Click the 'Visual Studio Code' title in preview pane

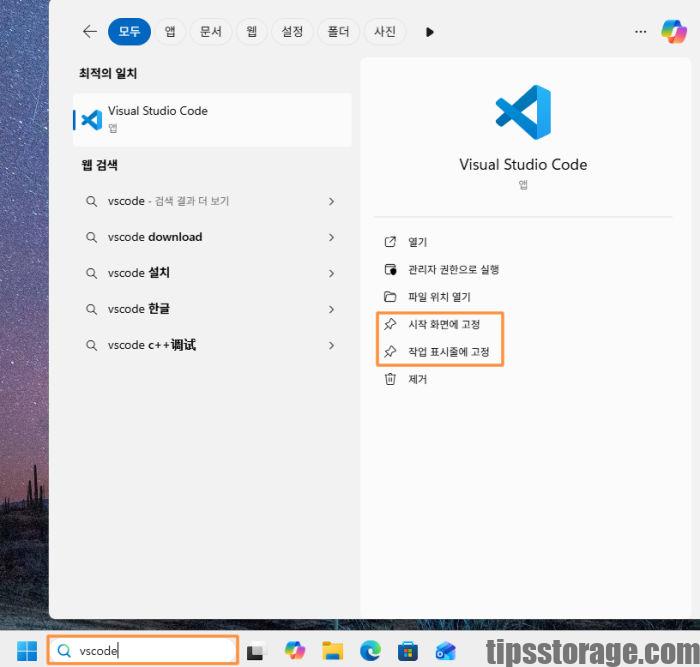(523, 165)
